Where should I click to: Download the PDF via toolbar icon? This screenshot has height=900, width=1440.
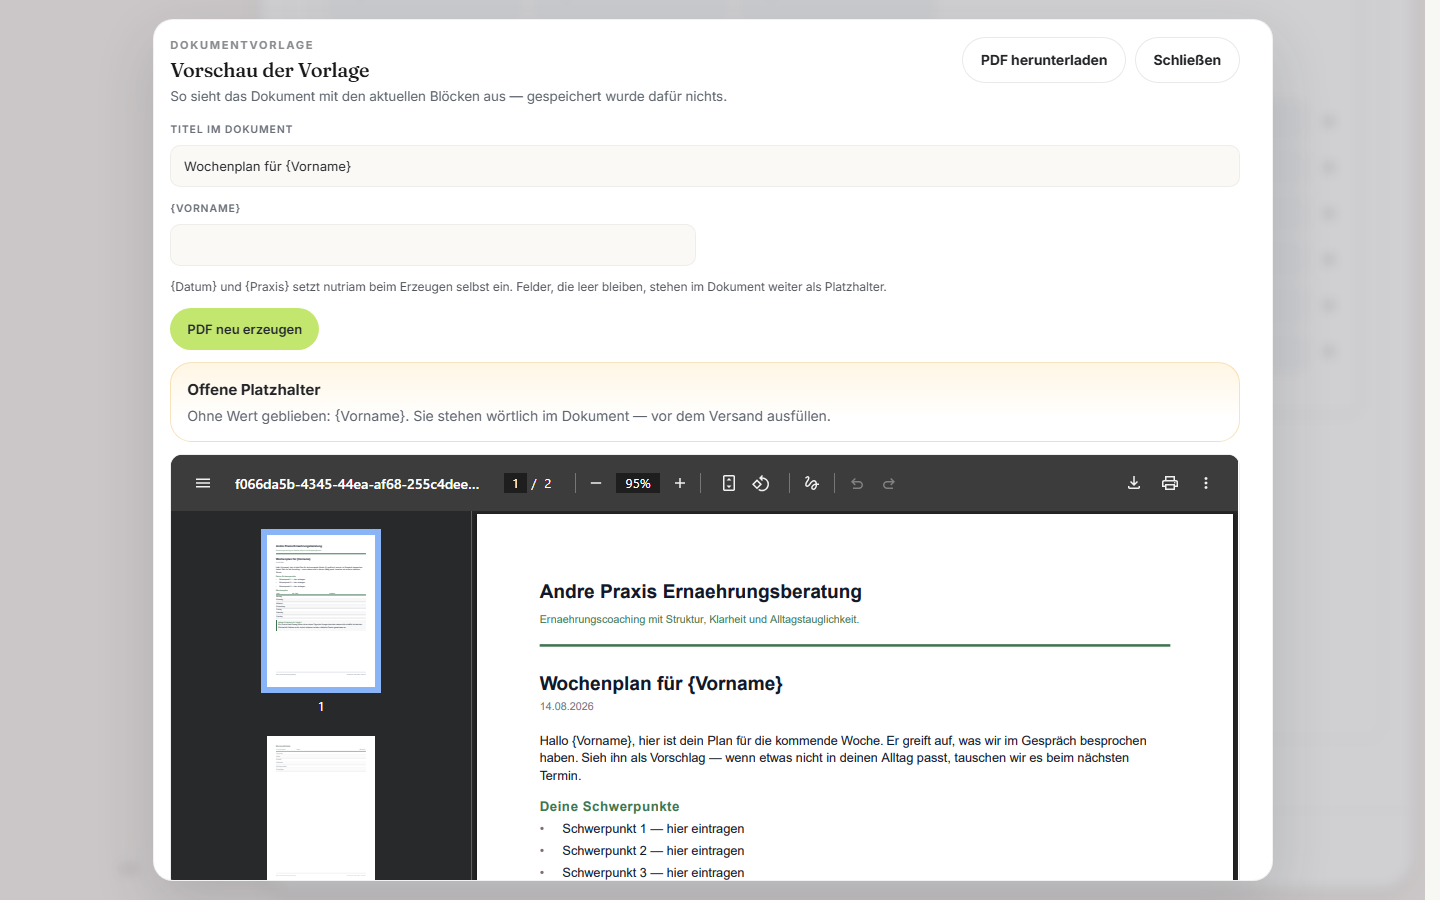tap(1134, 483)
